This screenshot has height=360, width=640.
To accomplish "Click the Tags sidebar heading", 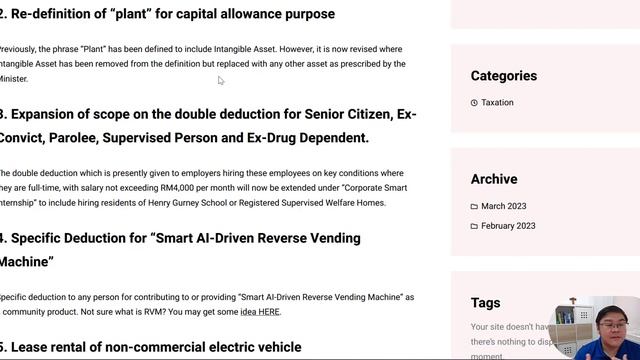I will click(x=485, y=303).
